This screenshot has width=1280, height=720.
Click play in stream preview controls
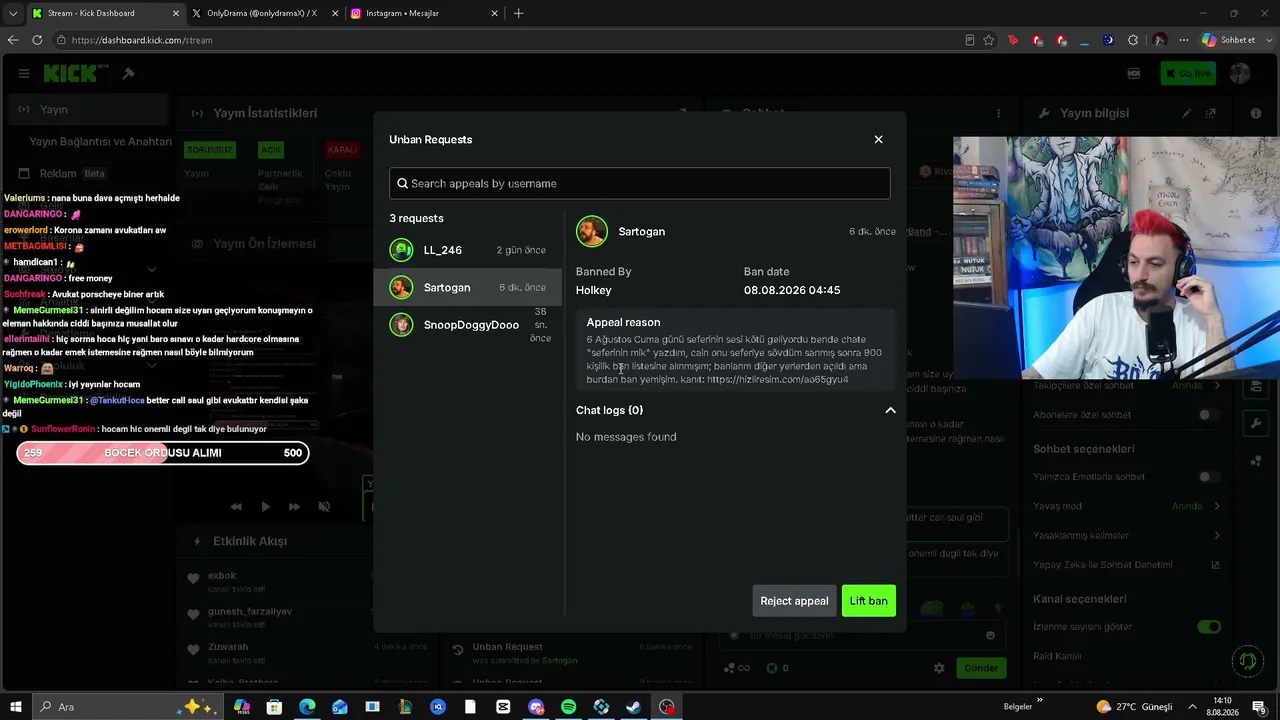tap(265, 507)
